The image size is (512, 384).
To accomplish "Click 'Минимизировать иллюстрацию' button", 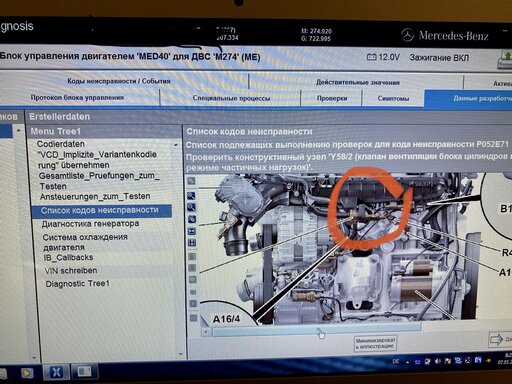I will [375, 343].
